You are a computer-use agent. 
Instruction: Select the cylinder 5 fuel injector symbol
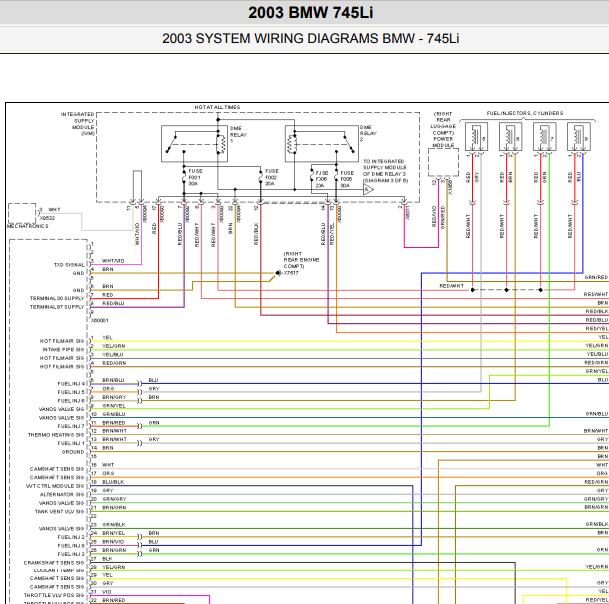tap(477, 137)
